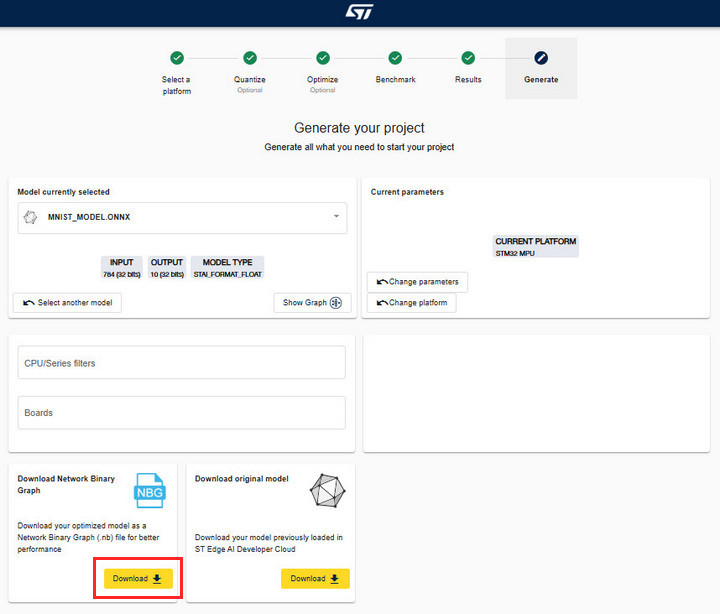Show the model graph
720x614 pixels.
[312, 303]
